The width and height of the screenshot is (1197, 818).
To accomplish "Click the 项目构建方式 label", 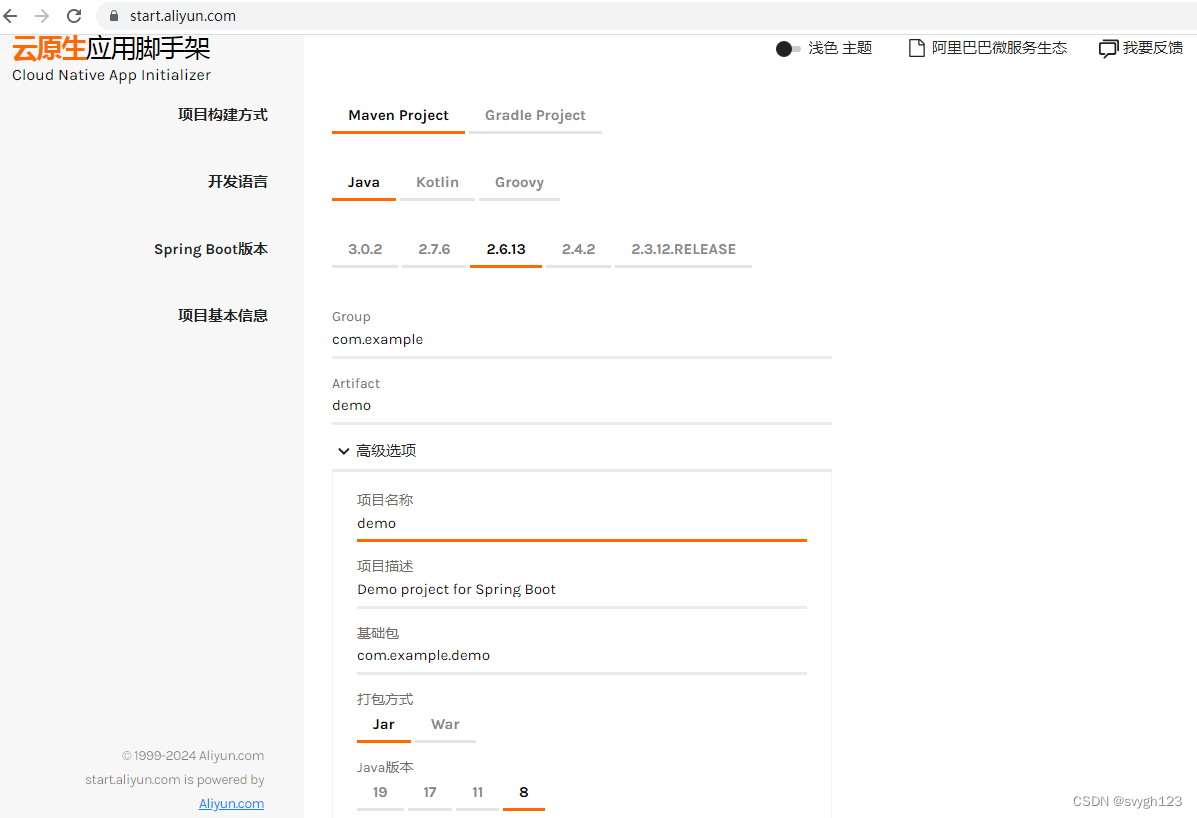I will (223, 115).
